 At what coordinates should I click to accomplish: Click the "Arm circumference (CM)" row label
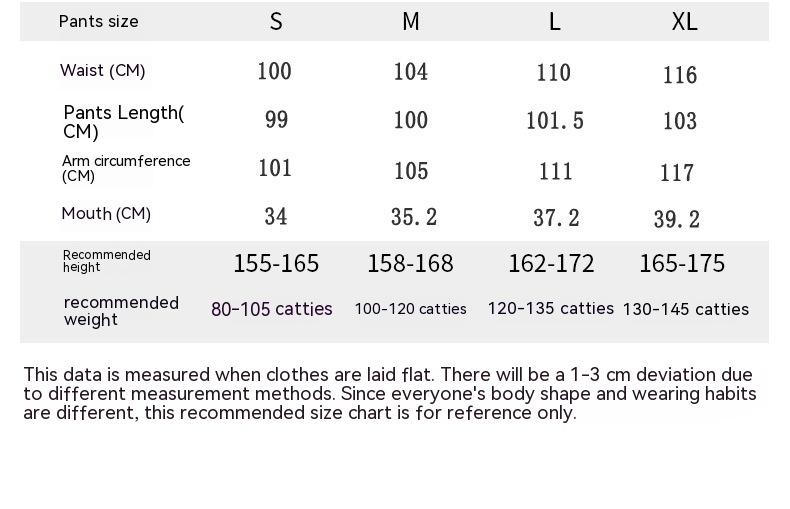point(126,168)
